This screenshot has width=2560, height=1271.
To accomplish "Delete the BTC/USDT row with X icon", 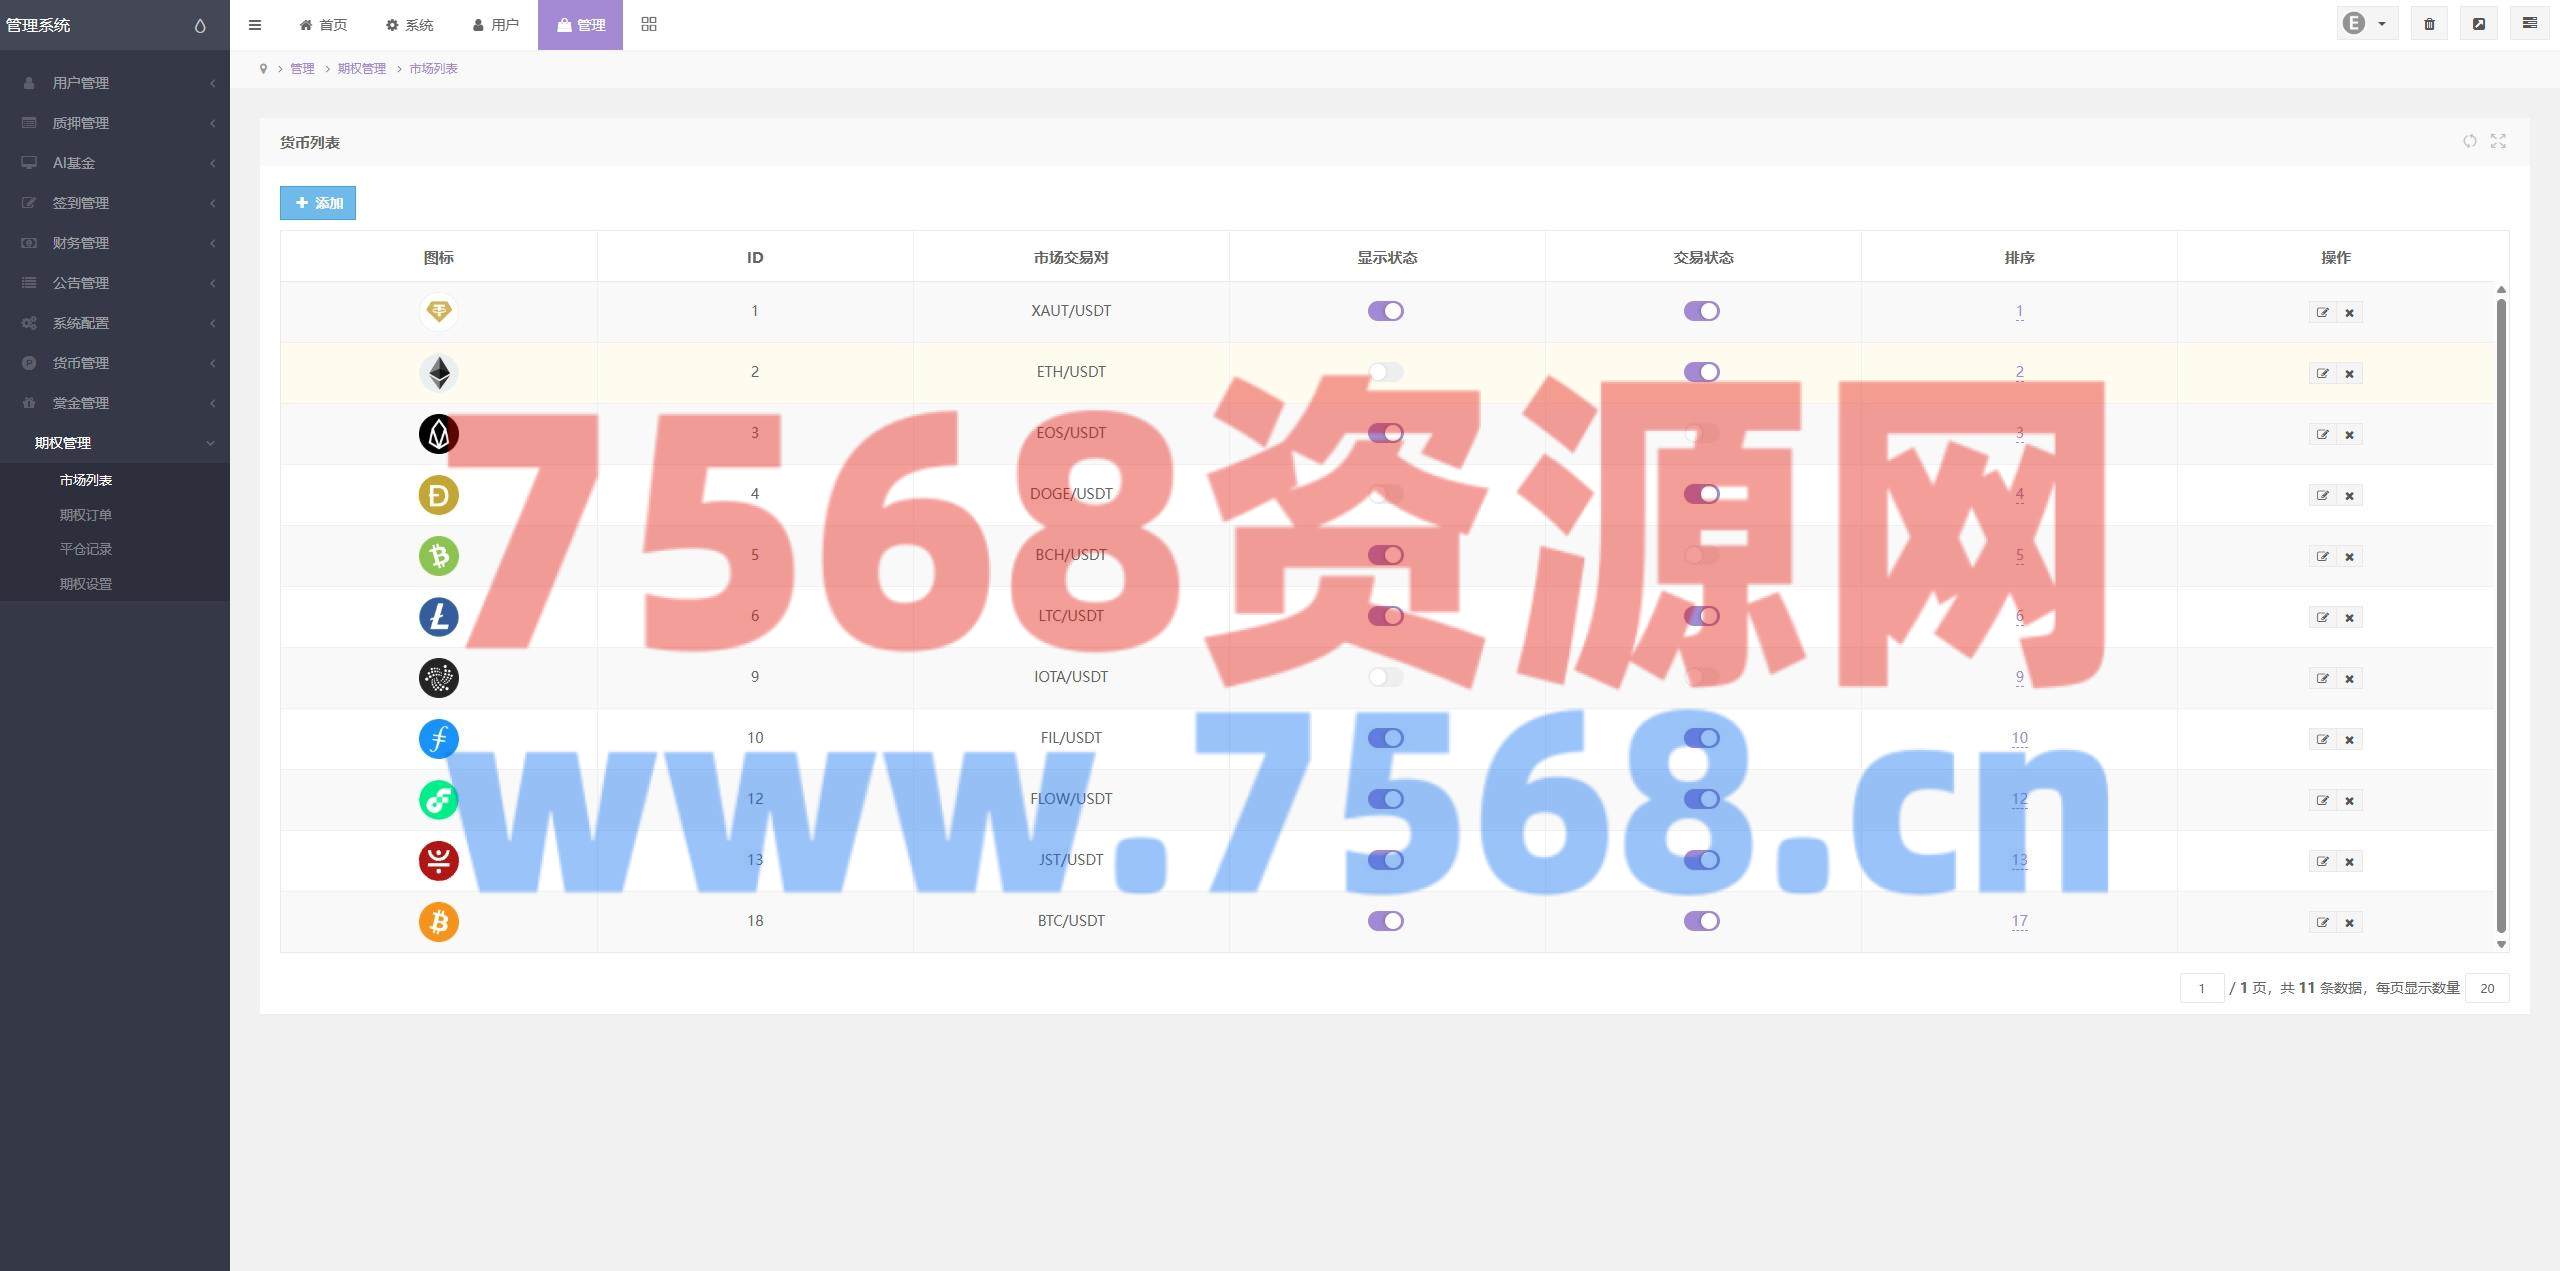I will point(2349,922).
